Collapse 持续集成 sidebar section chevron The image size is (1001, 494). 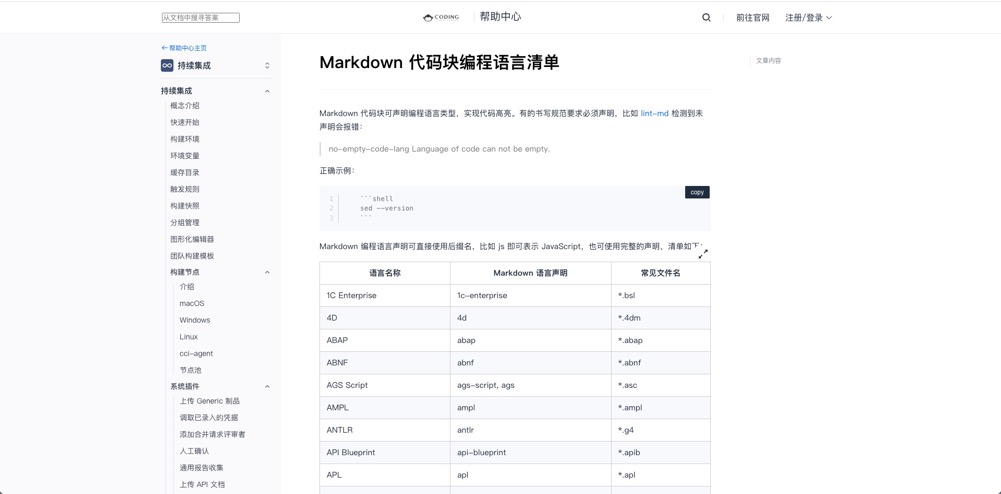tap(267, 91)
